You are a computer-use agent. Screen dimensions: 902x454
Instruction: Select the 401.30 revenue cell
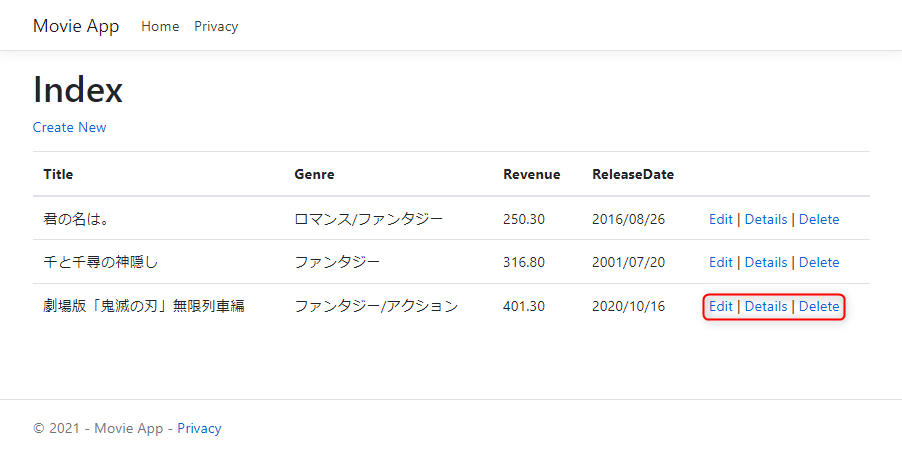[523, 306]
